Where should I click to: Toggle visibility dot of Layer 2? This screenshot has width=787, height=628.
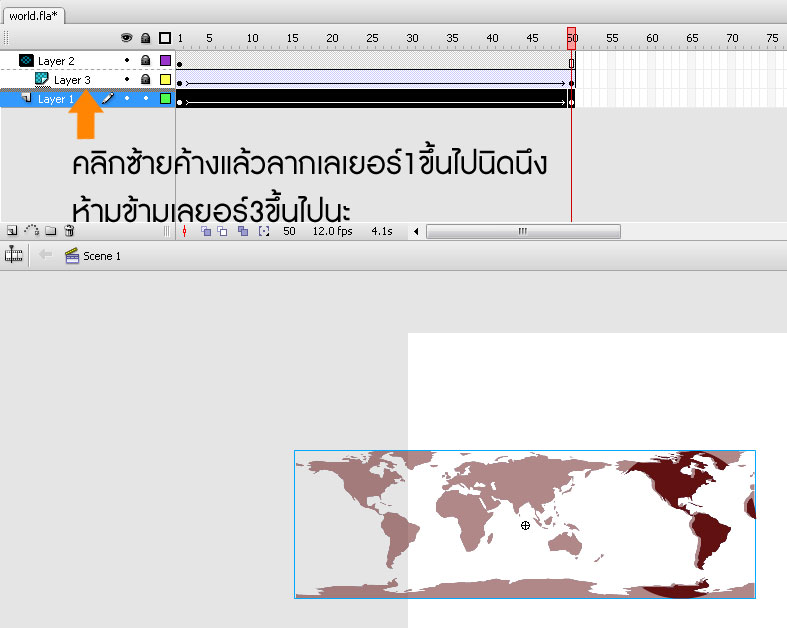(127, 60)
